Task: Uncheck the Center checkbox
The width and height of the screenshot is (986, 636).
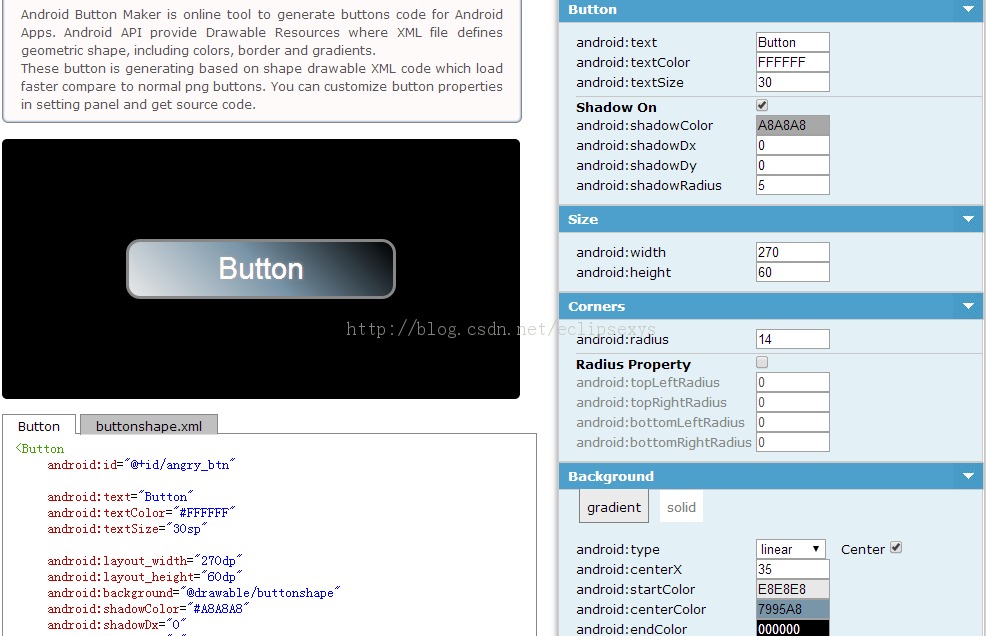Action: click(x=896, y=547)
